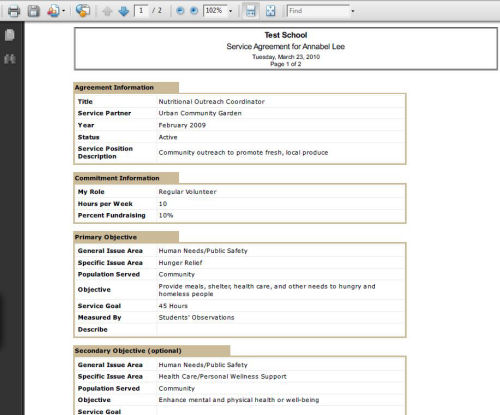The width and height of the screenshot is (500, 415).
Task: Click 'Community outreach to promote fresh, local produce'
Action: [243, 153]
